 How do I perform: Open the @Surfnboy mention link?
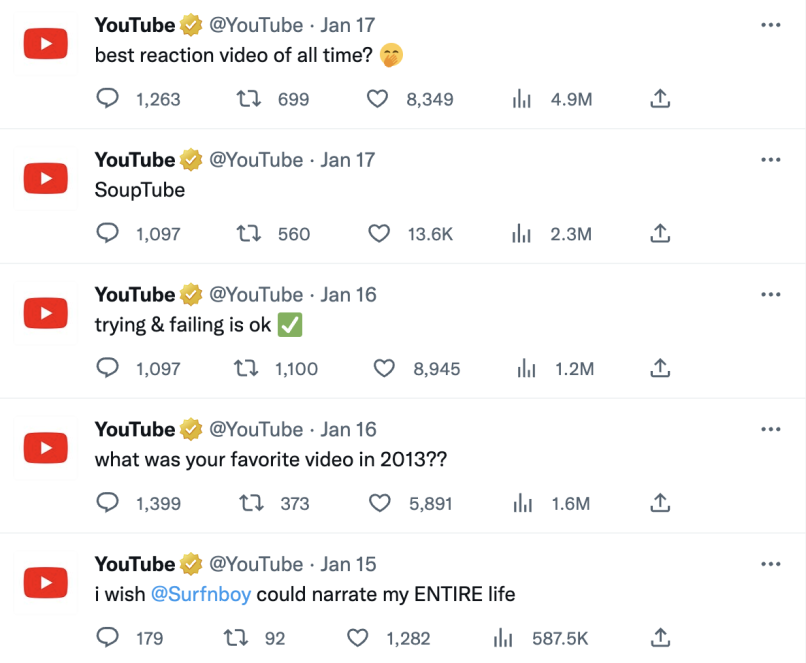(x=200, y=595)
